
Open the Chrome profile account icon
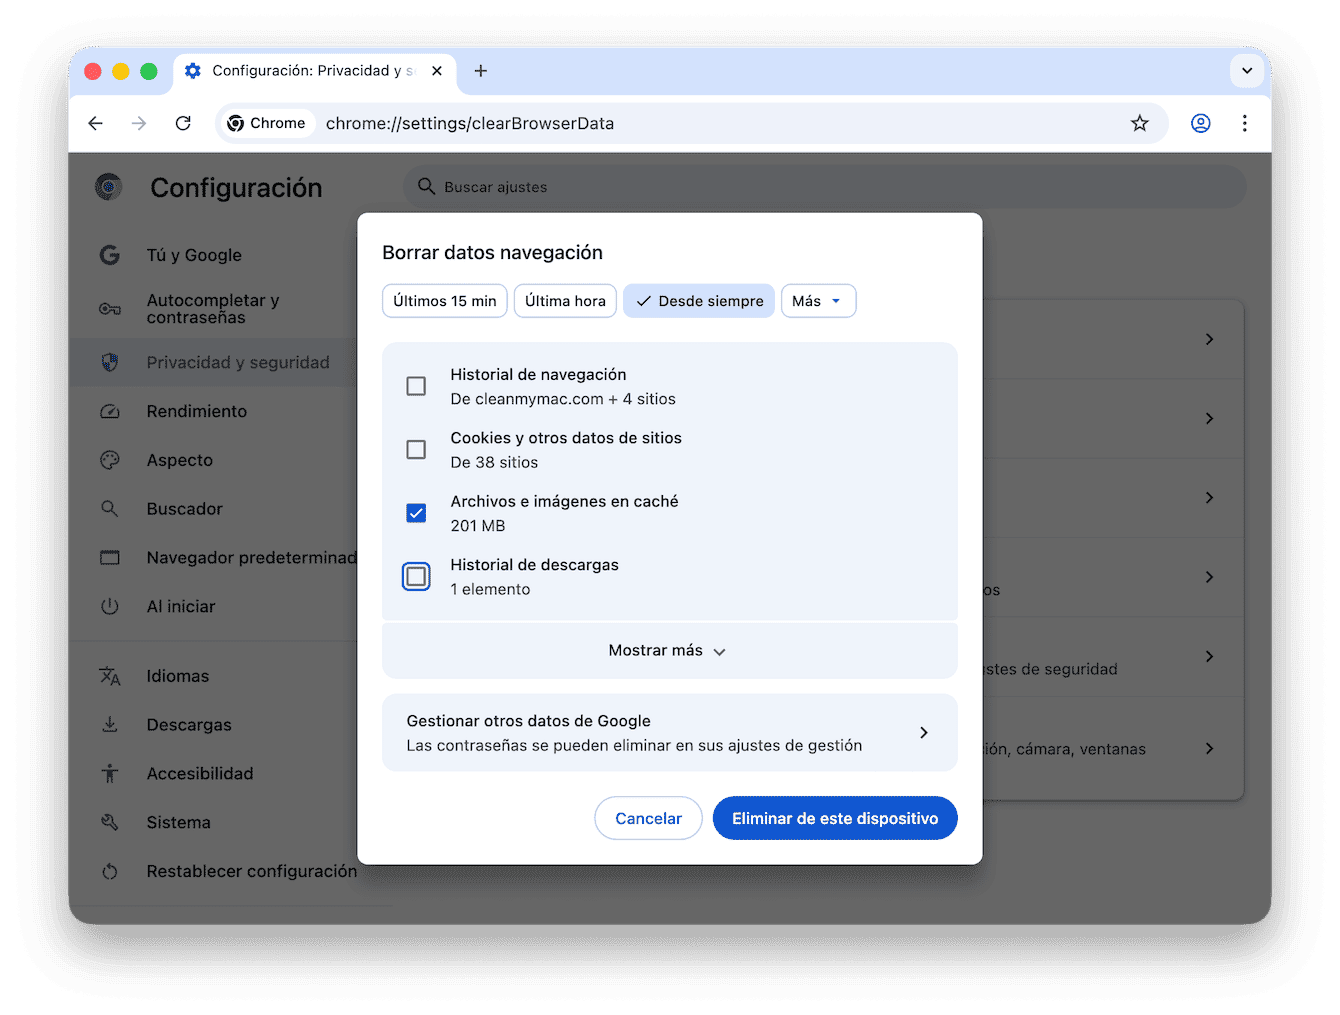[1200, 123]
